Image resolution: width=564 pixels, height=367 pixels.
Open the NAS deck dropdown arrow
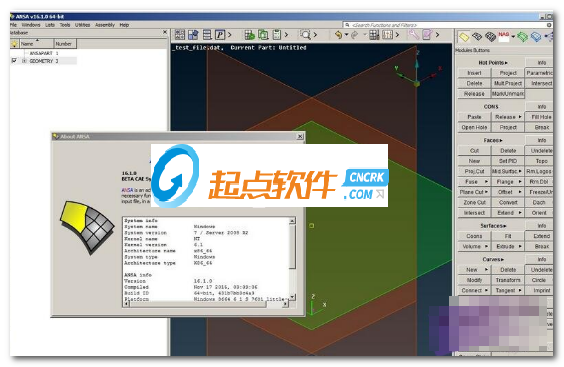(x=513, y=36)
